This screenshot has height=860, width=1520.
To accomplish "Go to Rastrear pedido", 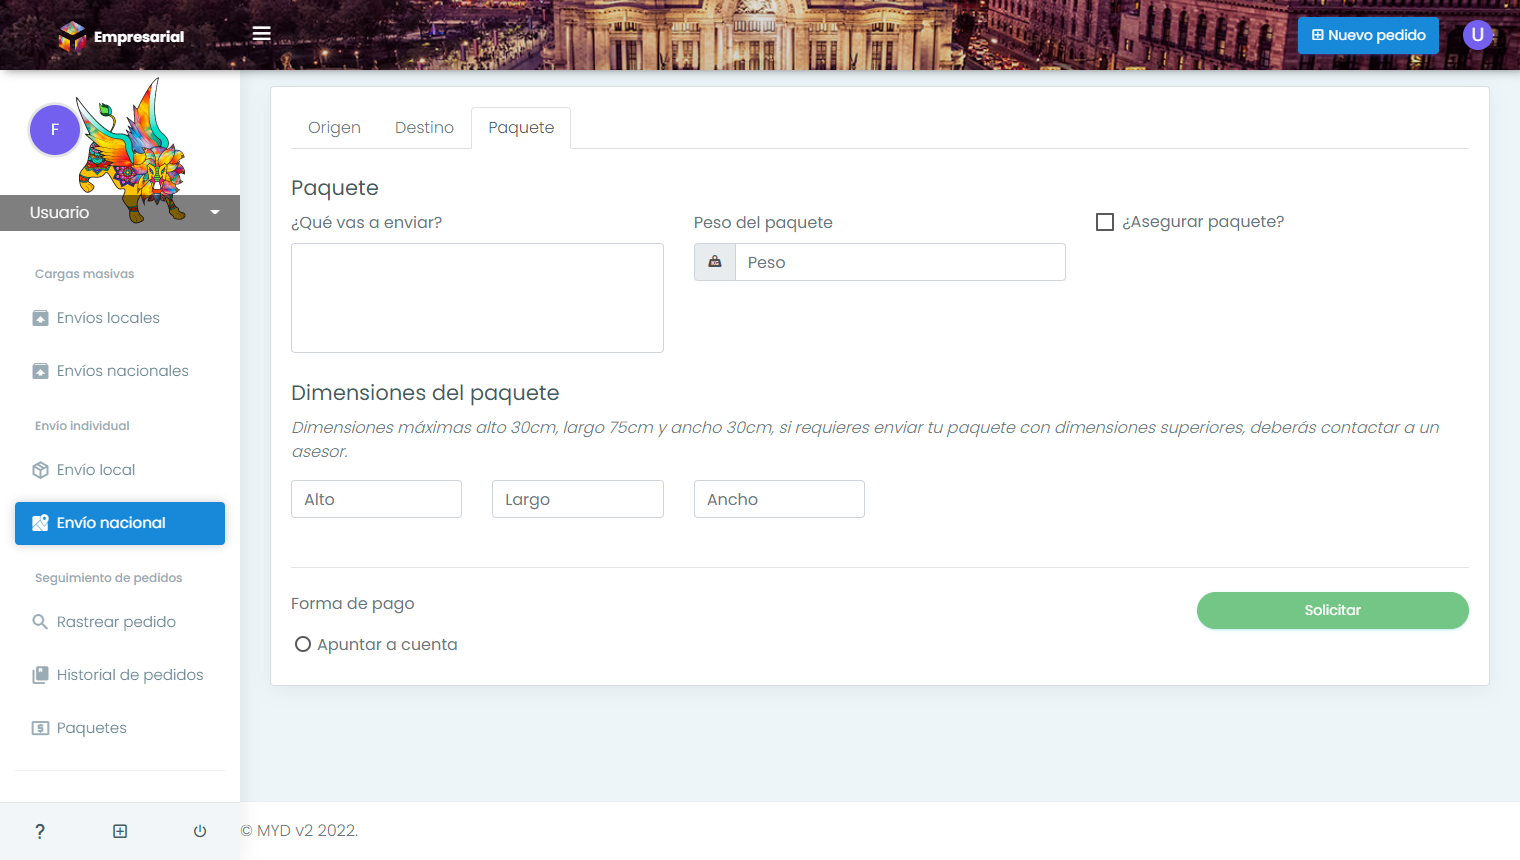I will (x=120, y=622).
